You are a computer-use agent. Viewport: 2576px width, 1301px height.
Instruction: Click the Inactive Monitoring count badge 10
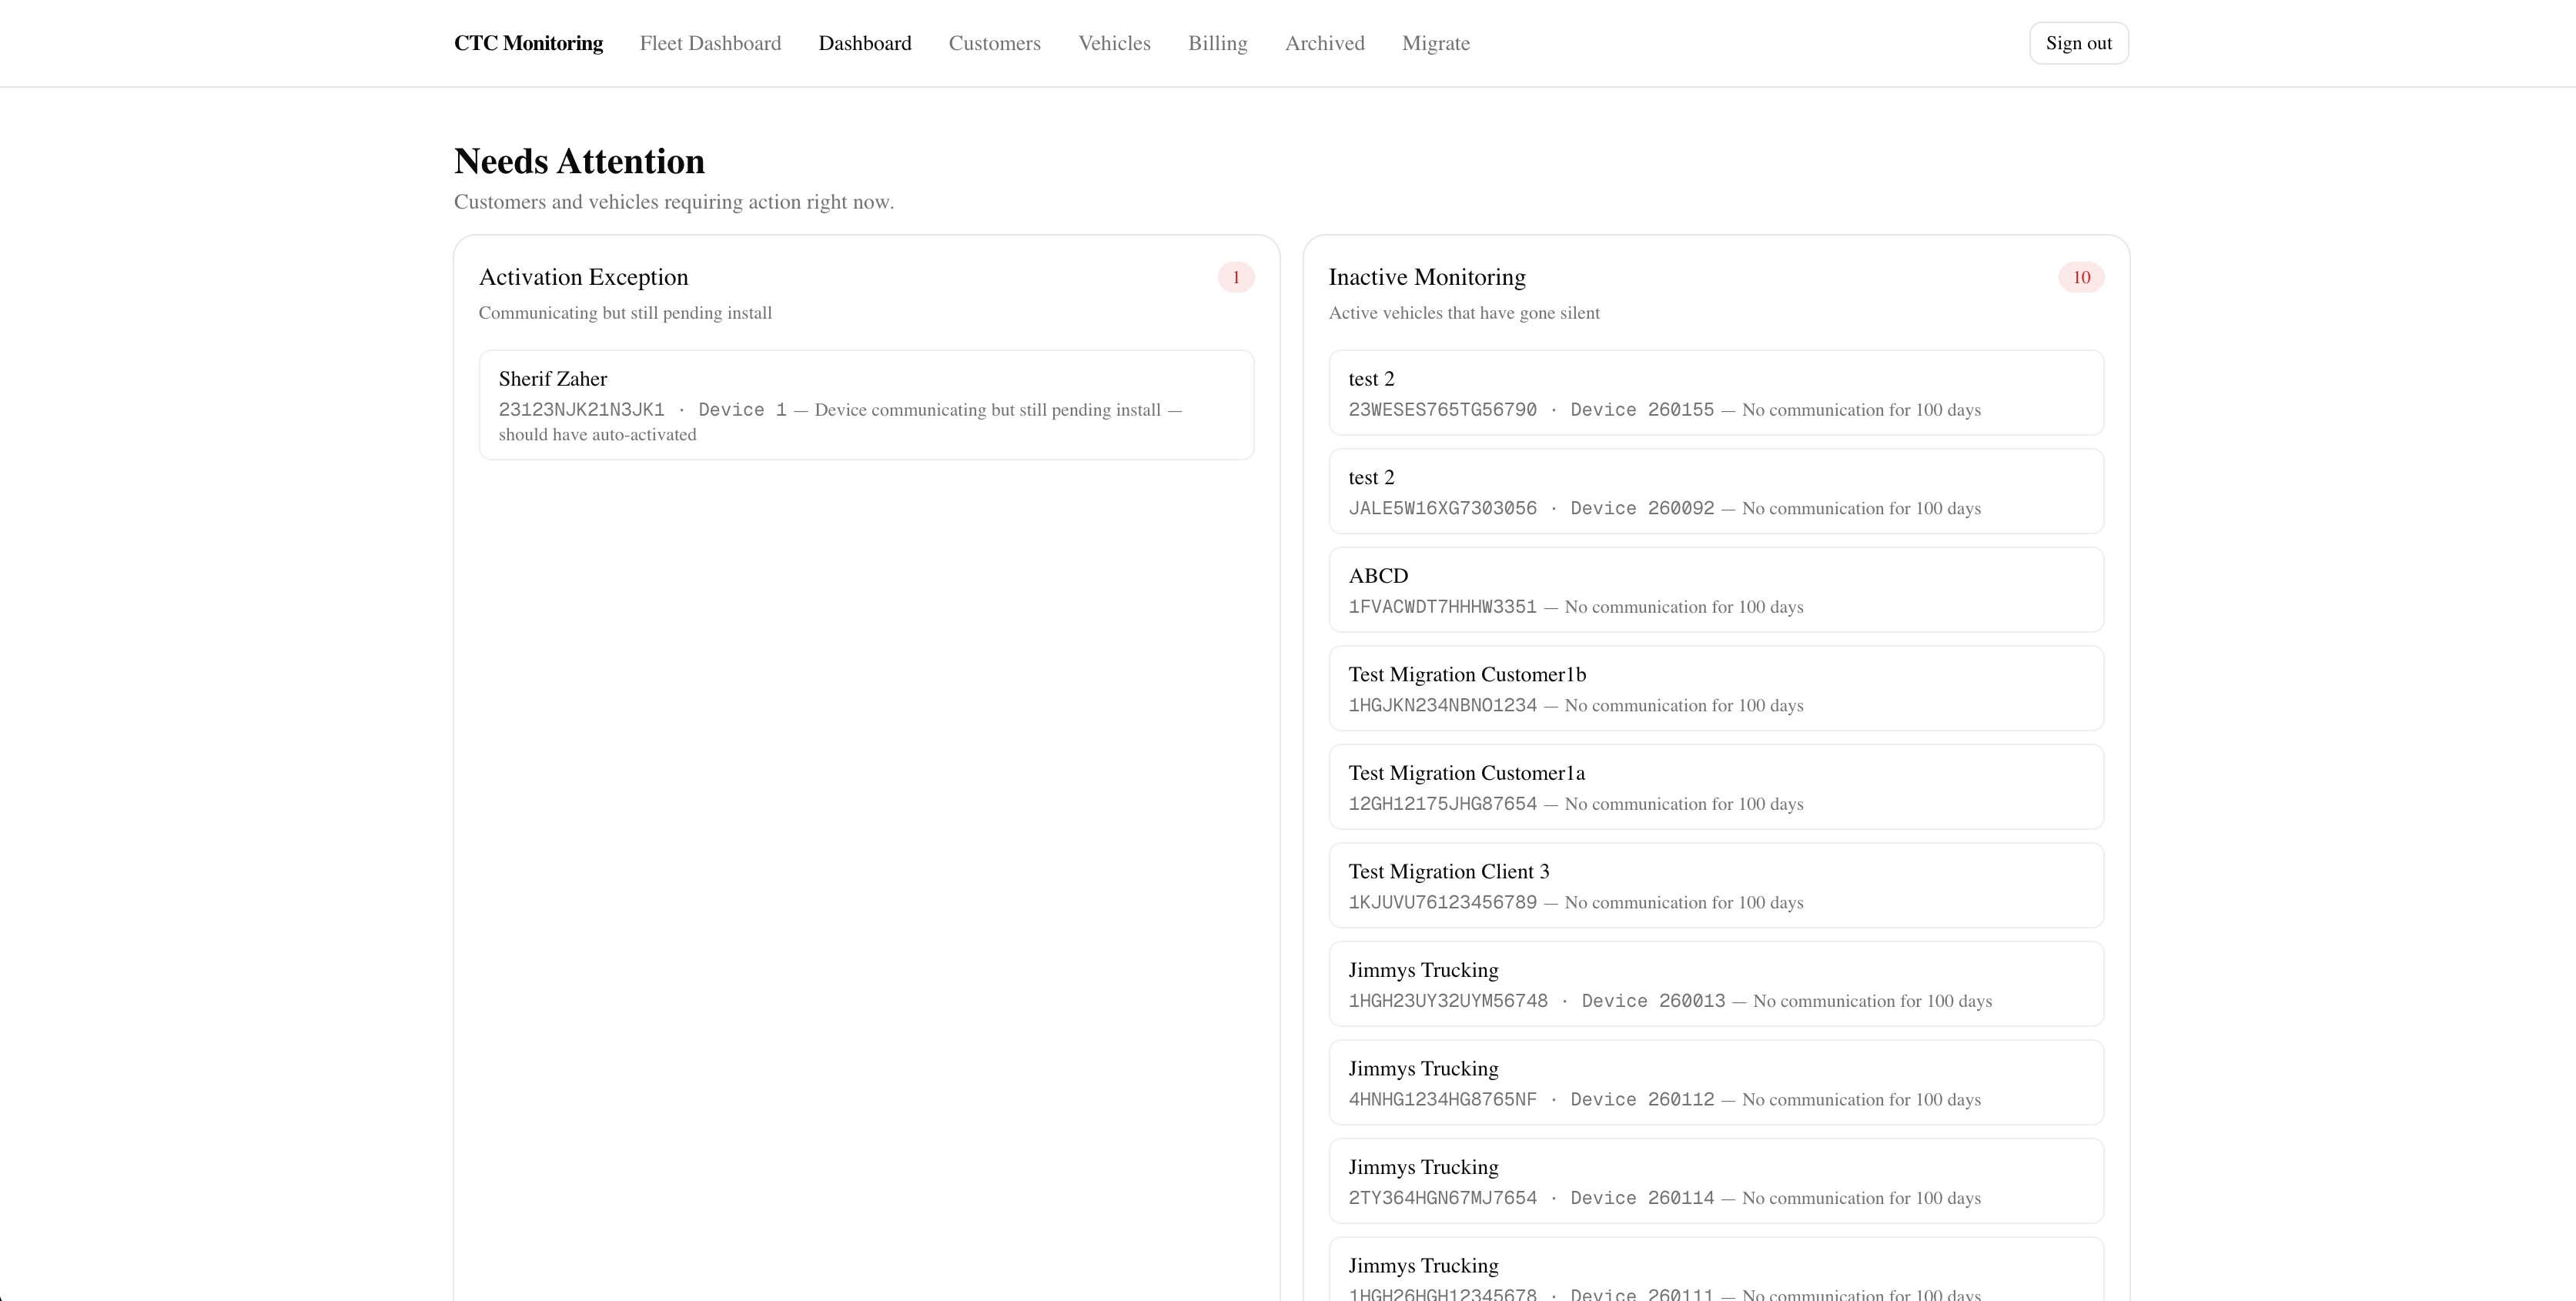[x=2081, y=277]
